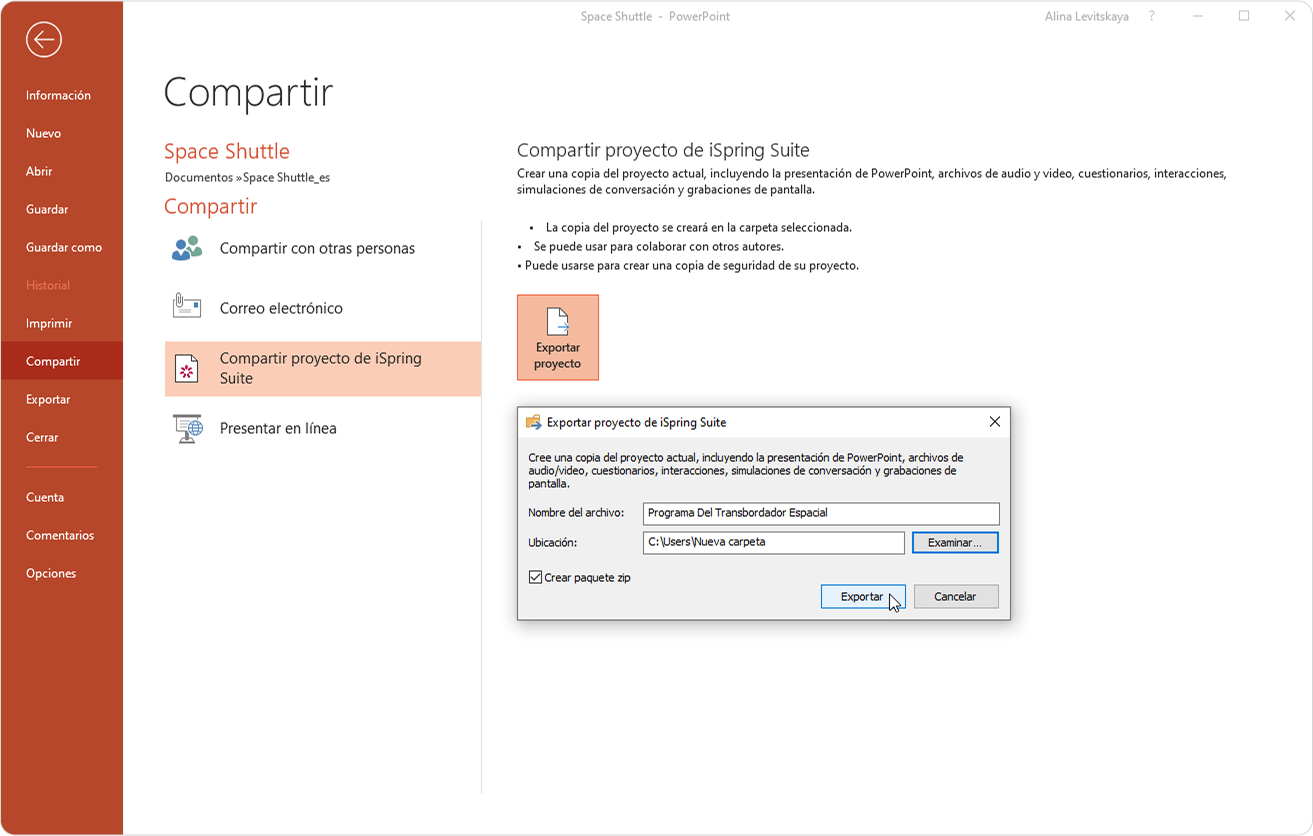Open help with the question mark icon
This screenshot has width=1313, height=836.
tap(1152, 16)
